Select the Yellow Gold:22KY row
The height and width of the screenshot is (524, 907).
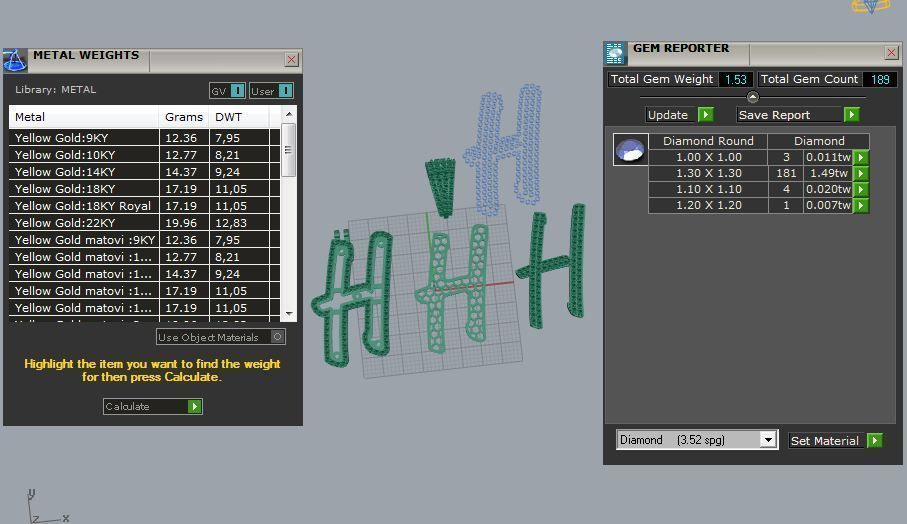145,223
